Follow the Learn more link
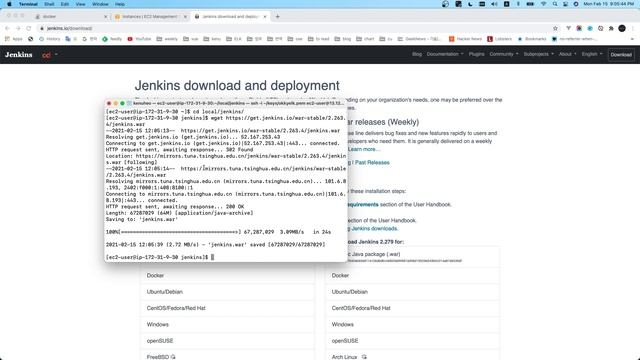 click(x=364, y=149)
